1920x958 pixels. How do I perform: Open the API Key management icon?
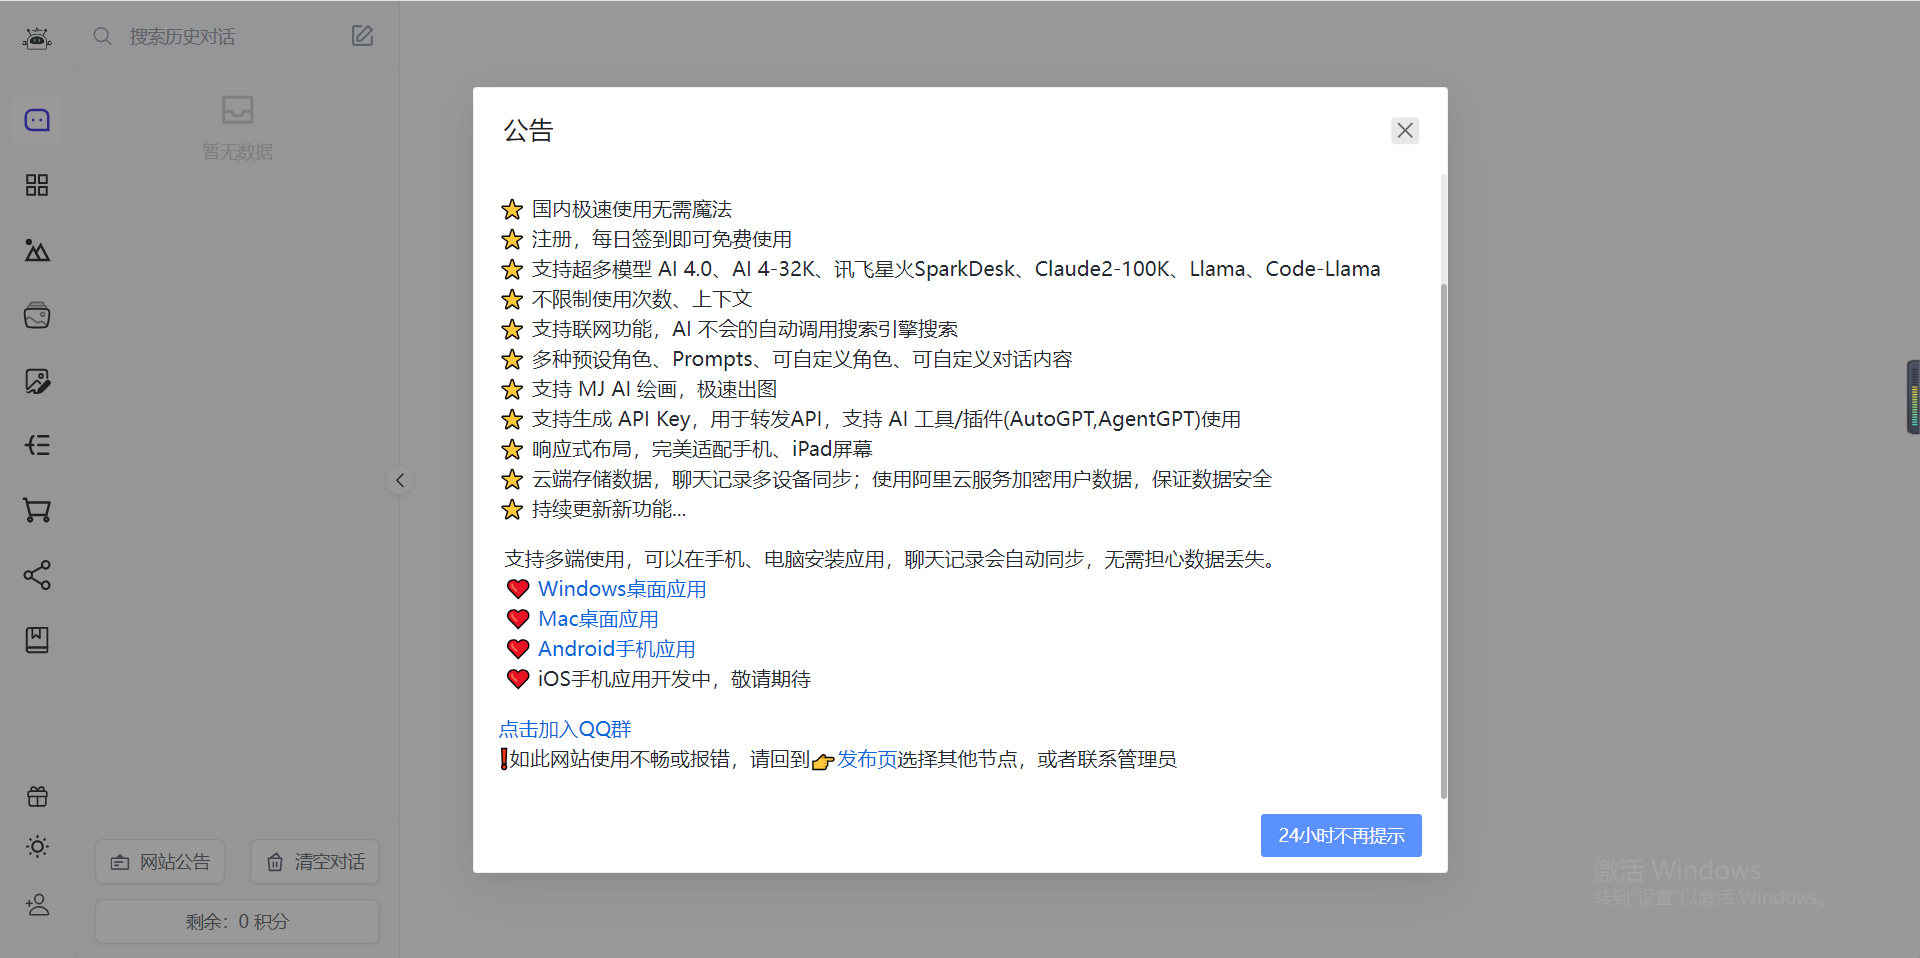pos(36,445)
